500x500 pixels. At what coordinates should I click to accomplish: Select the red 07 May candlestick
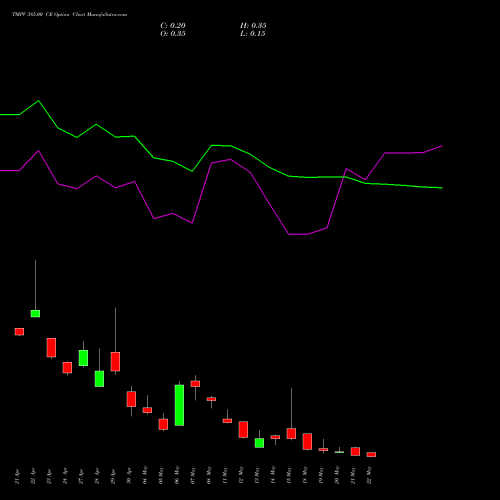pyautogui.click(x=195, y=384)
